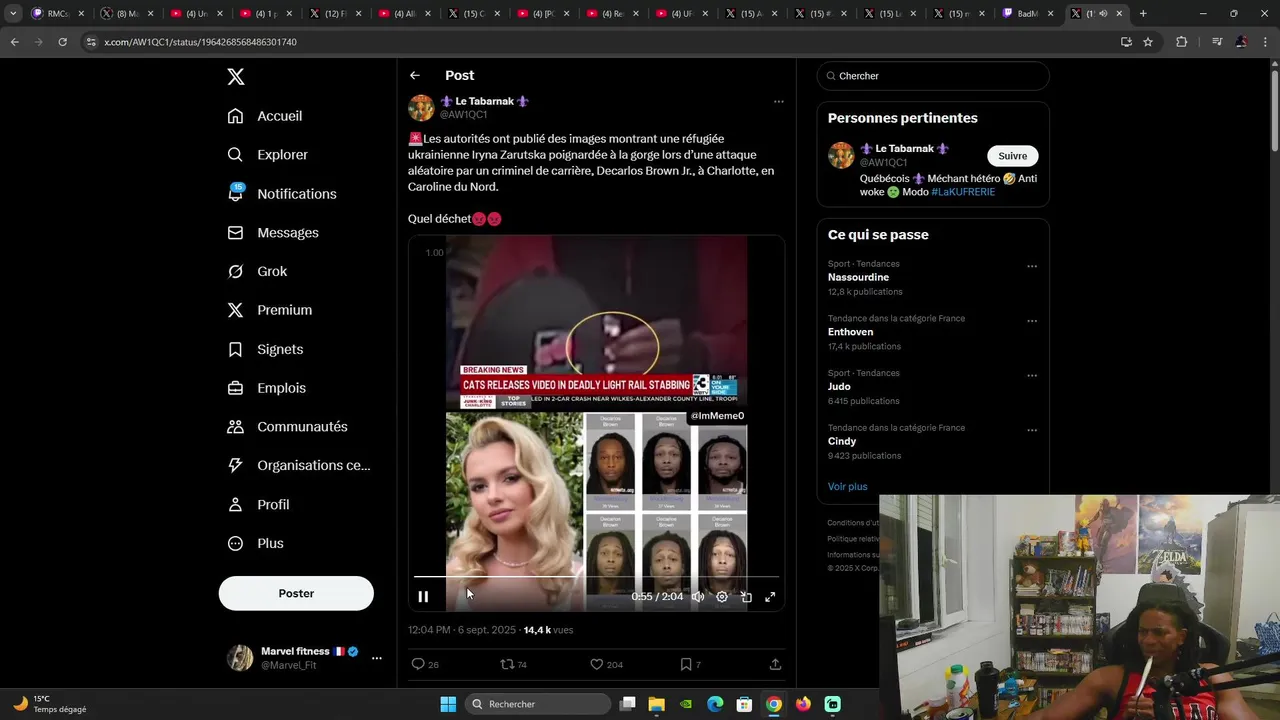Repost the post with 74 reposts
Viewport: 1280px width, 720px height.
(x=513, y=664)
